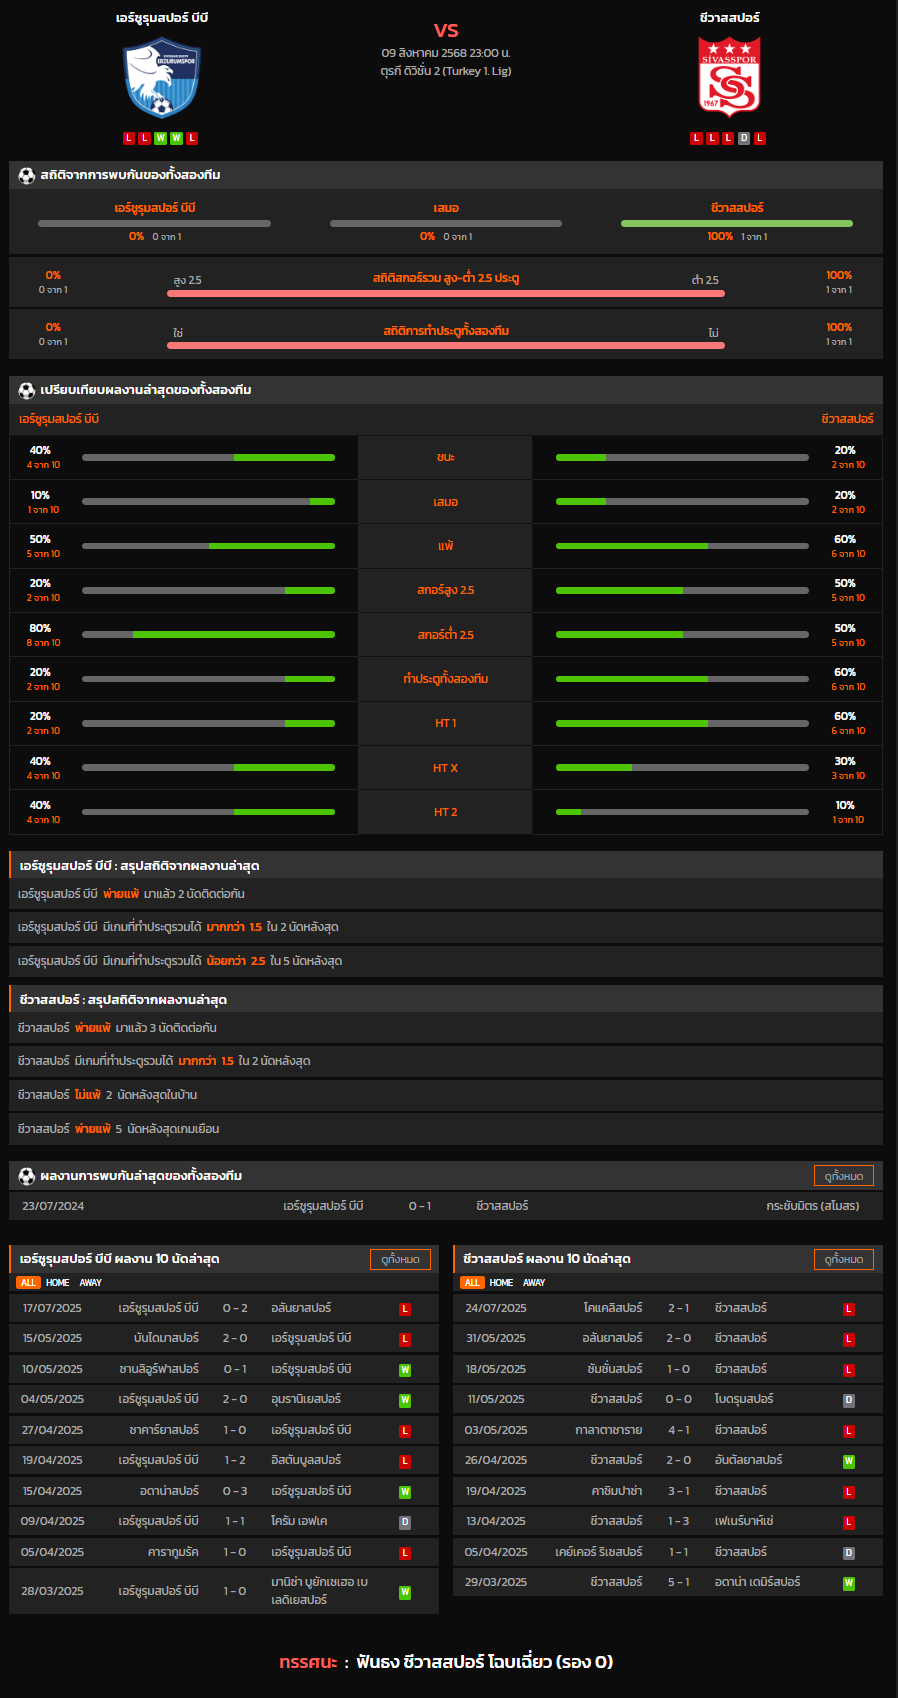Click the Erzurumspor BB team logo
The width and height of the screenshot is (898, 1698).
tap(162, 78)
